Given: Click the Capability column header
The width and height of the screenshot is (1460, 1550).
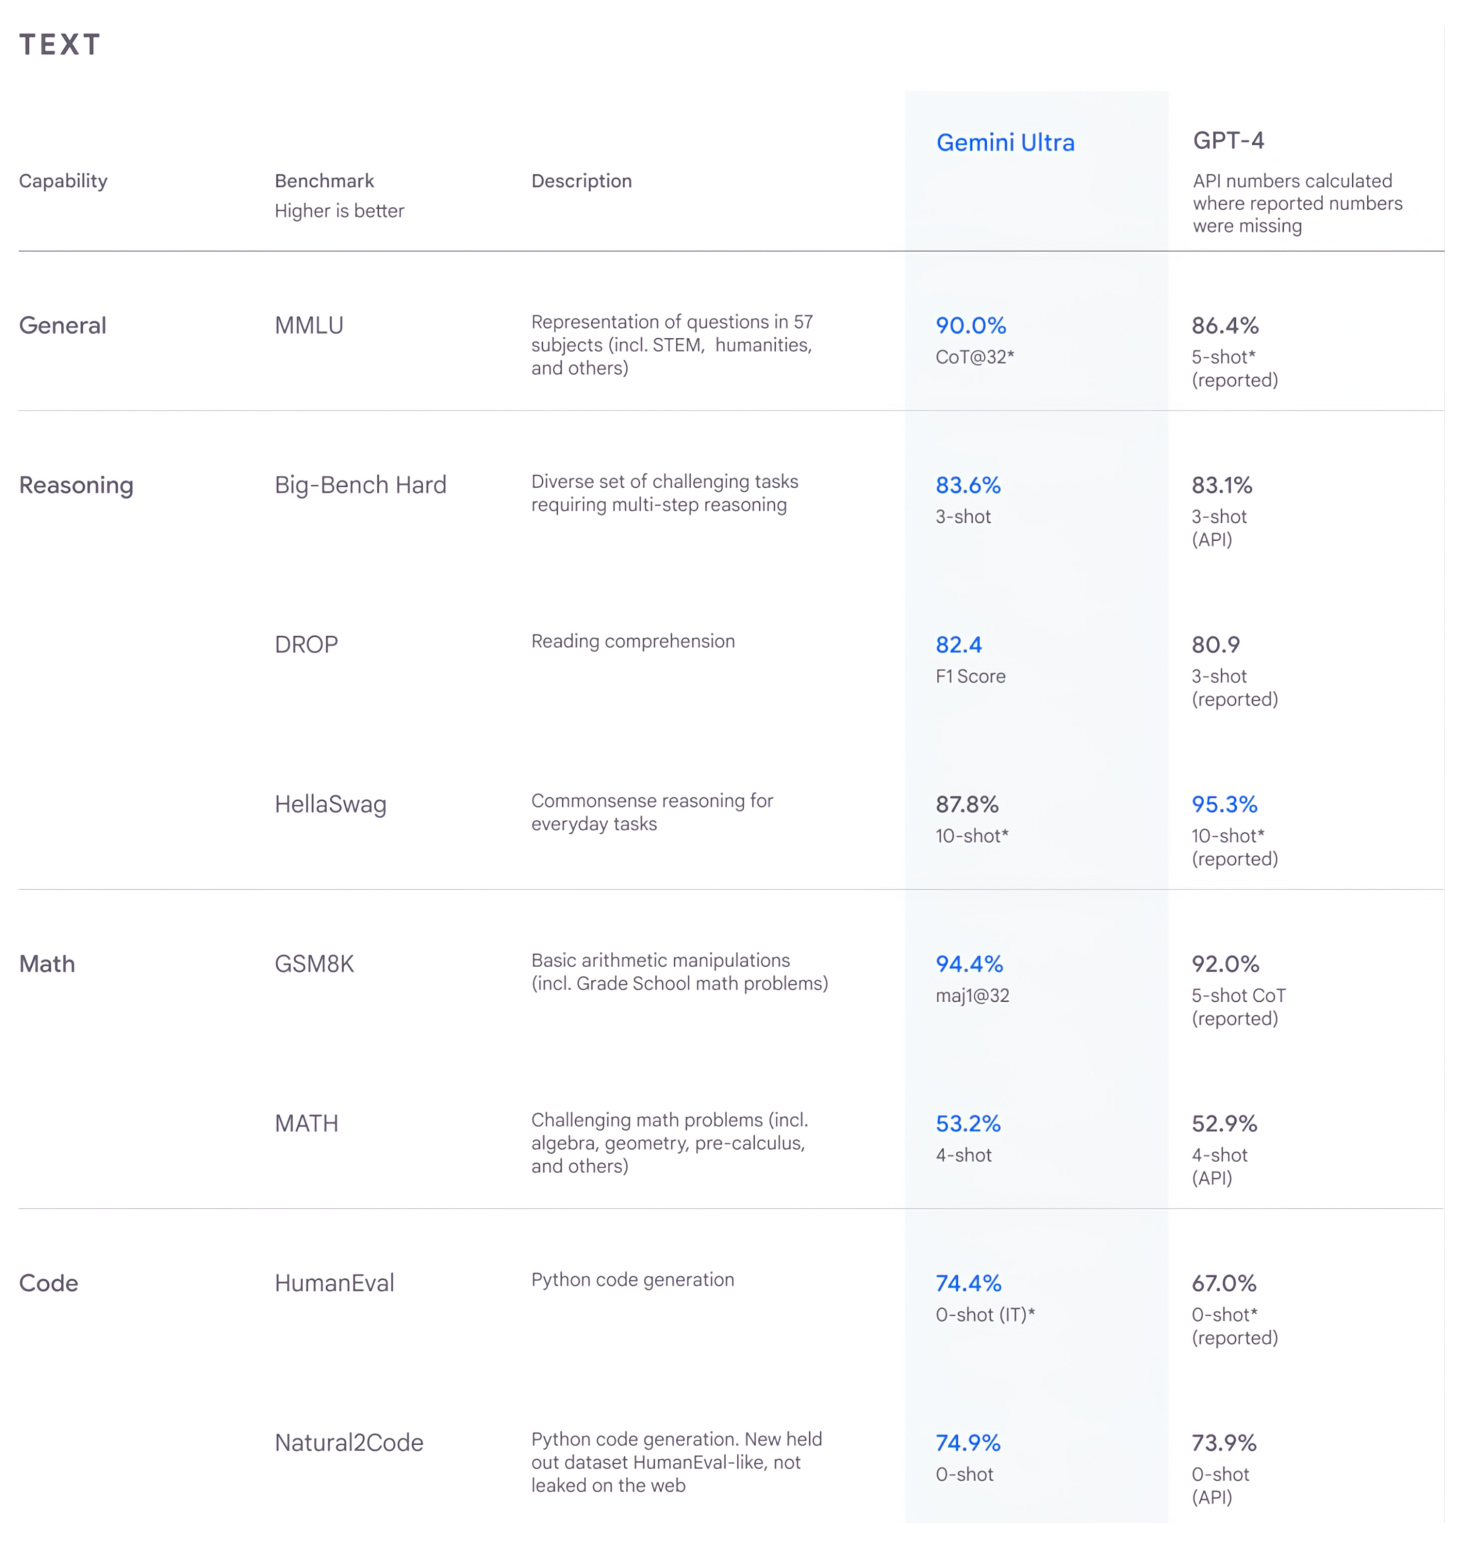Looking at the screenshot, I should pos(63,181).
